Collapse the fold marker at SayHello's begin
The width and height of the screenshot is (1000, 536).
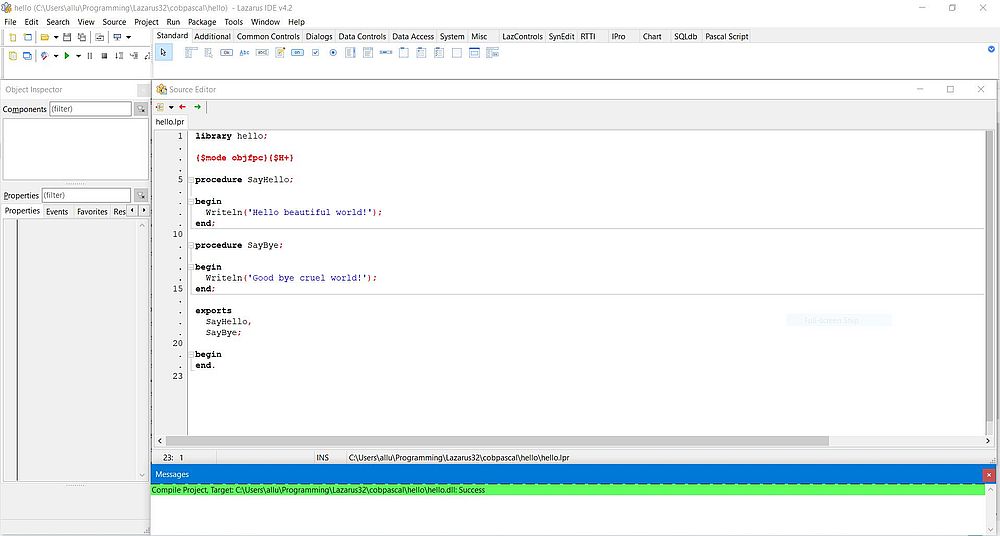point(191,202)
